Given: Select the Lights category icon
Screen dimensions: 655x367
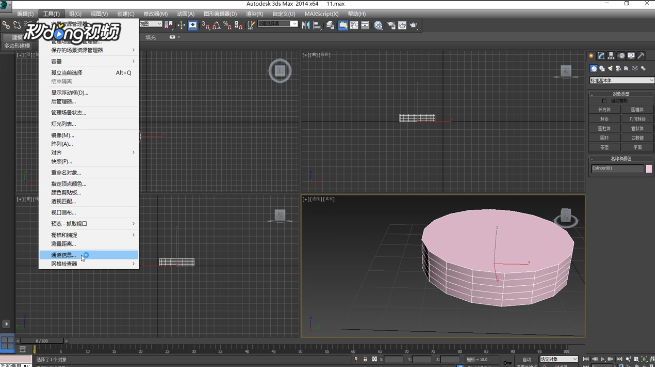Looking at the screenshot, I should point(610,68).
